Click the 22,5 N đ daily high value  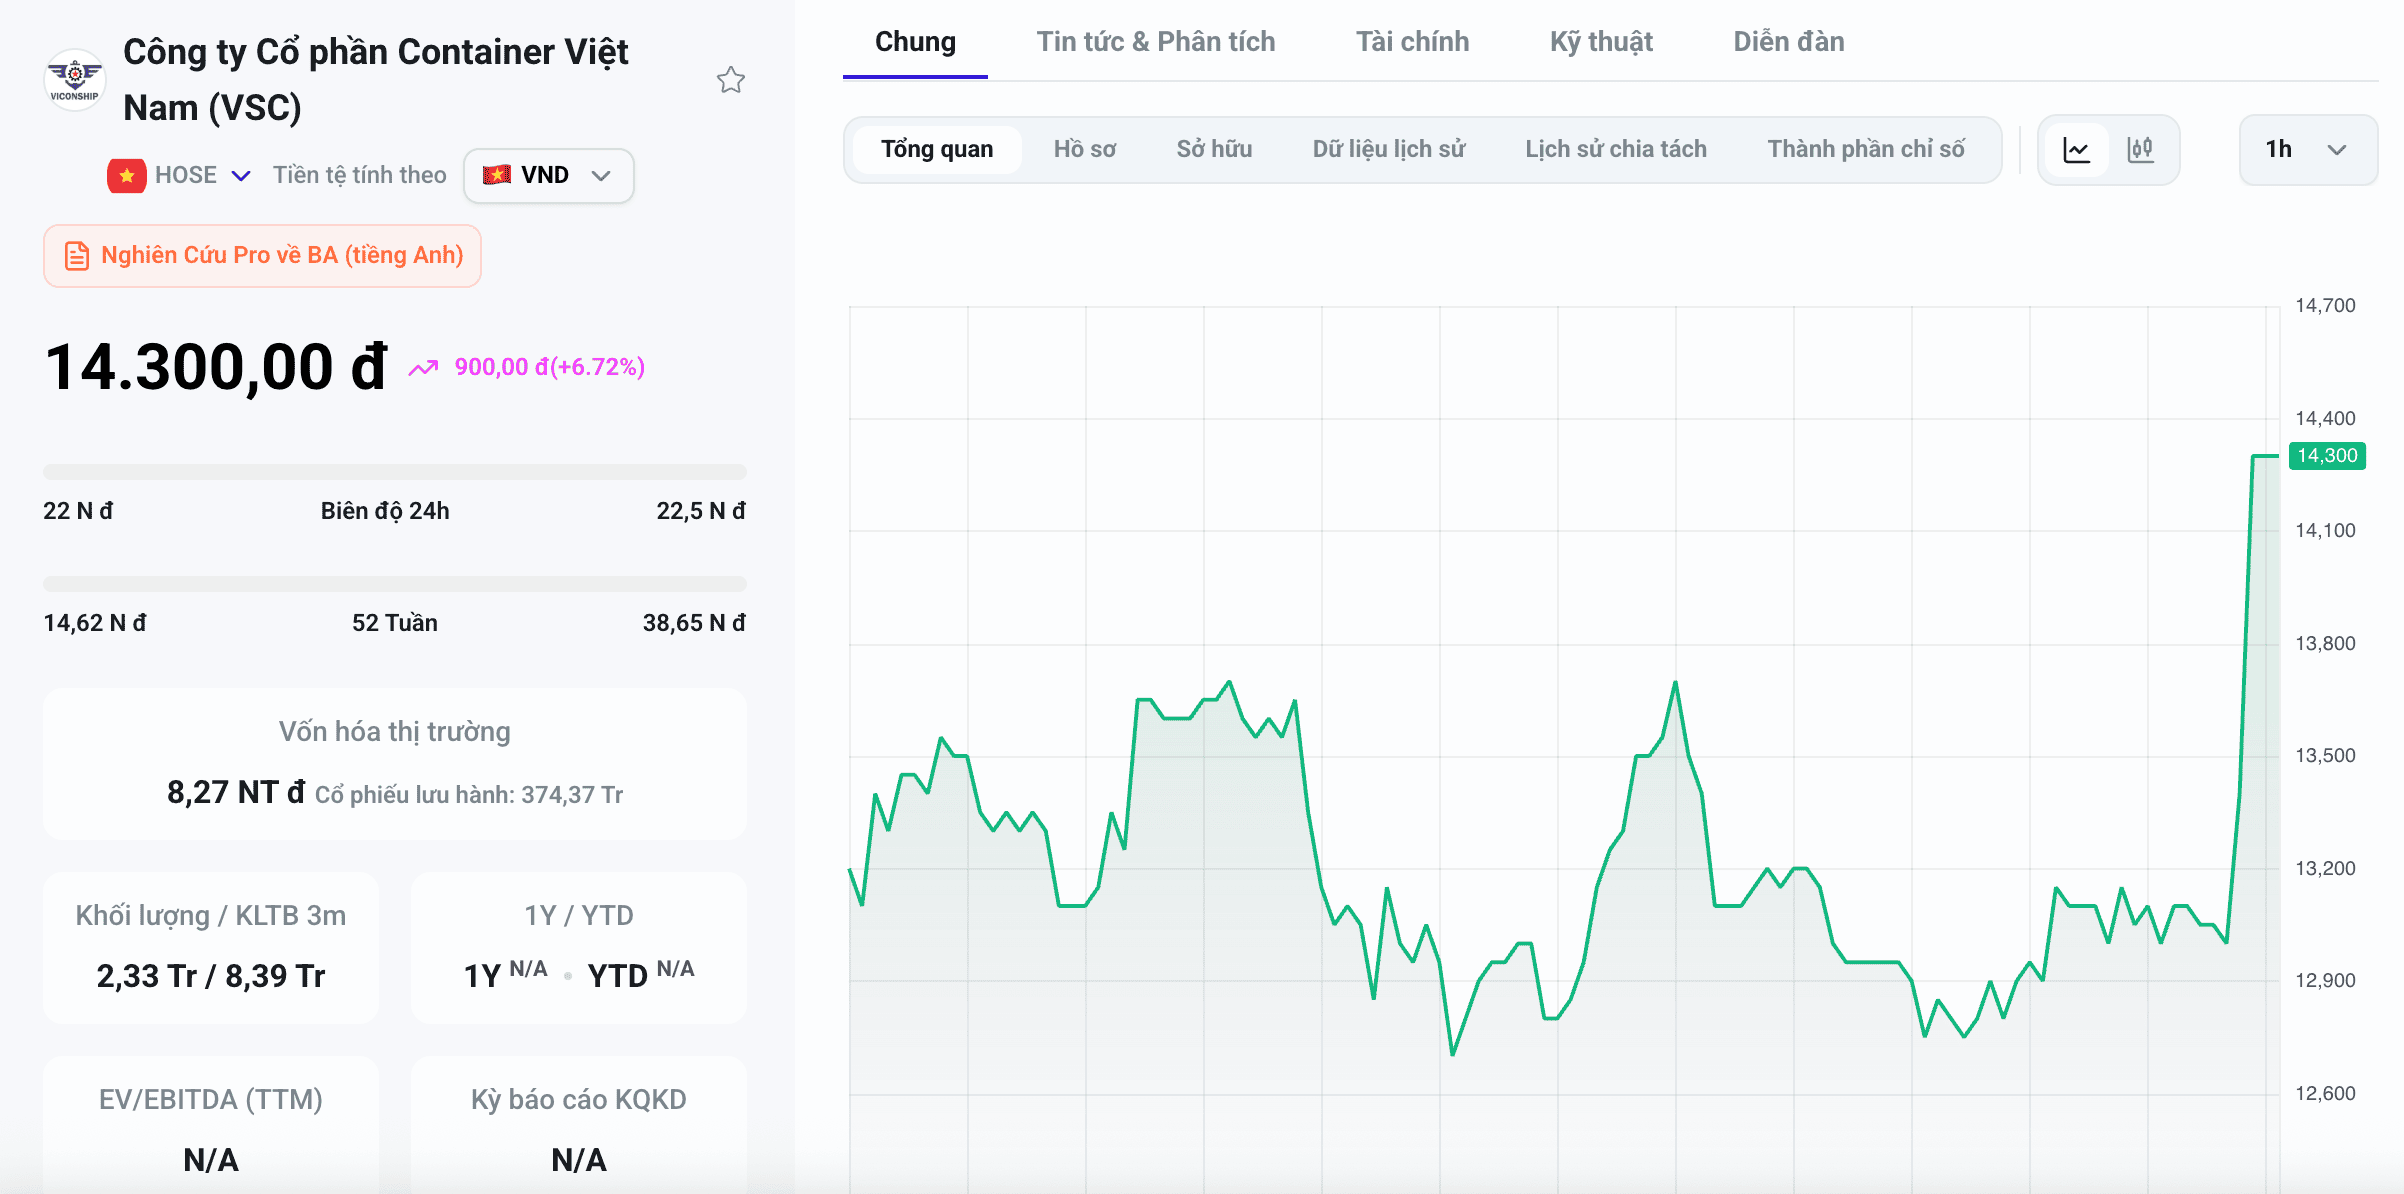tap(701, 511)
